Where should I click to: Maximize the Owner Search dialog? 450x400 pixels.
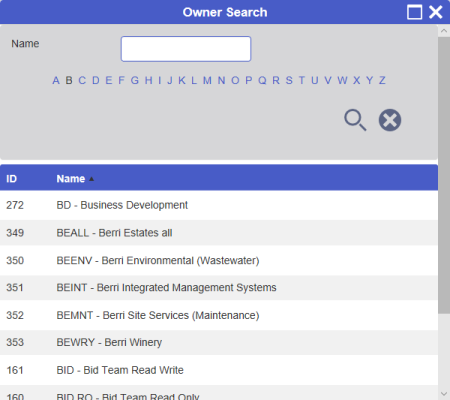click(x=415, y=12)
